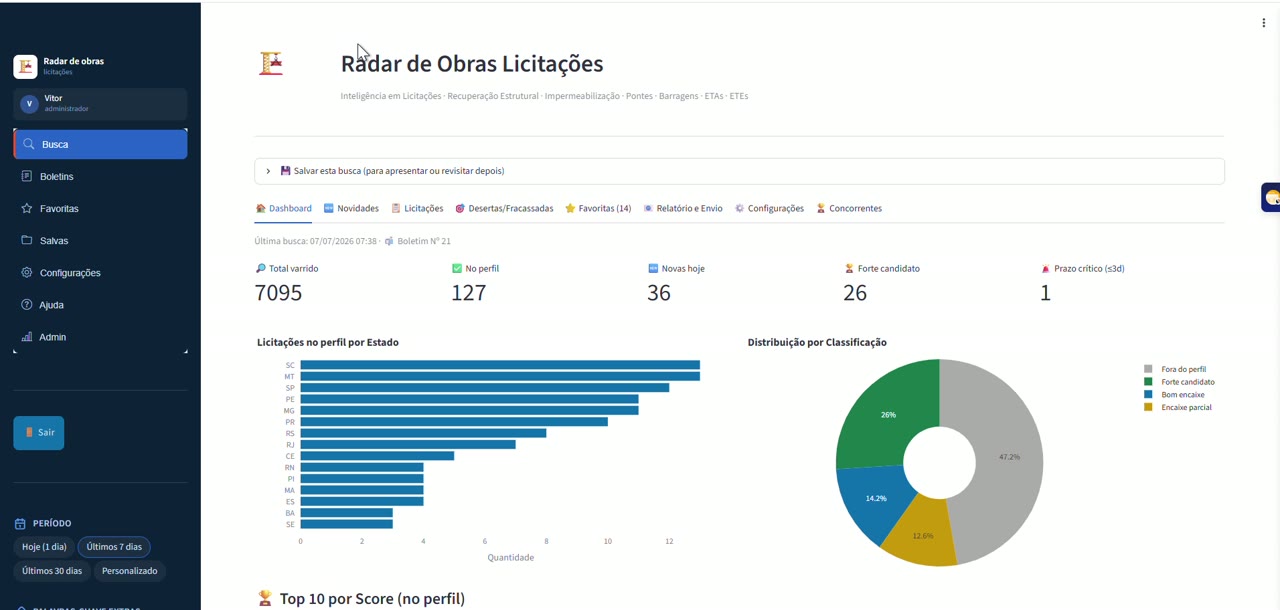The image size is (1280, 610).
Task: Click the Radar de Obras Licitações heading
Action: point(472,63)
